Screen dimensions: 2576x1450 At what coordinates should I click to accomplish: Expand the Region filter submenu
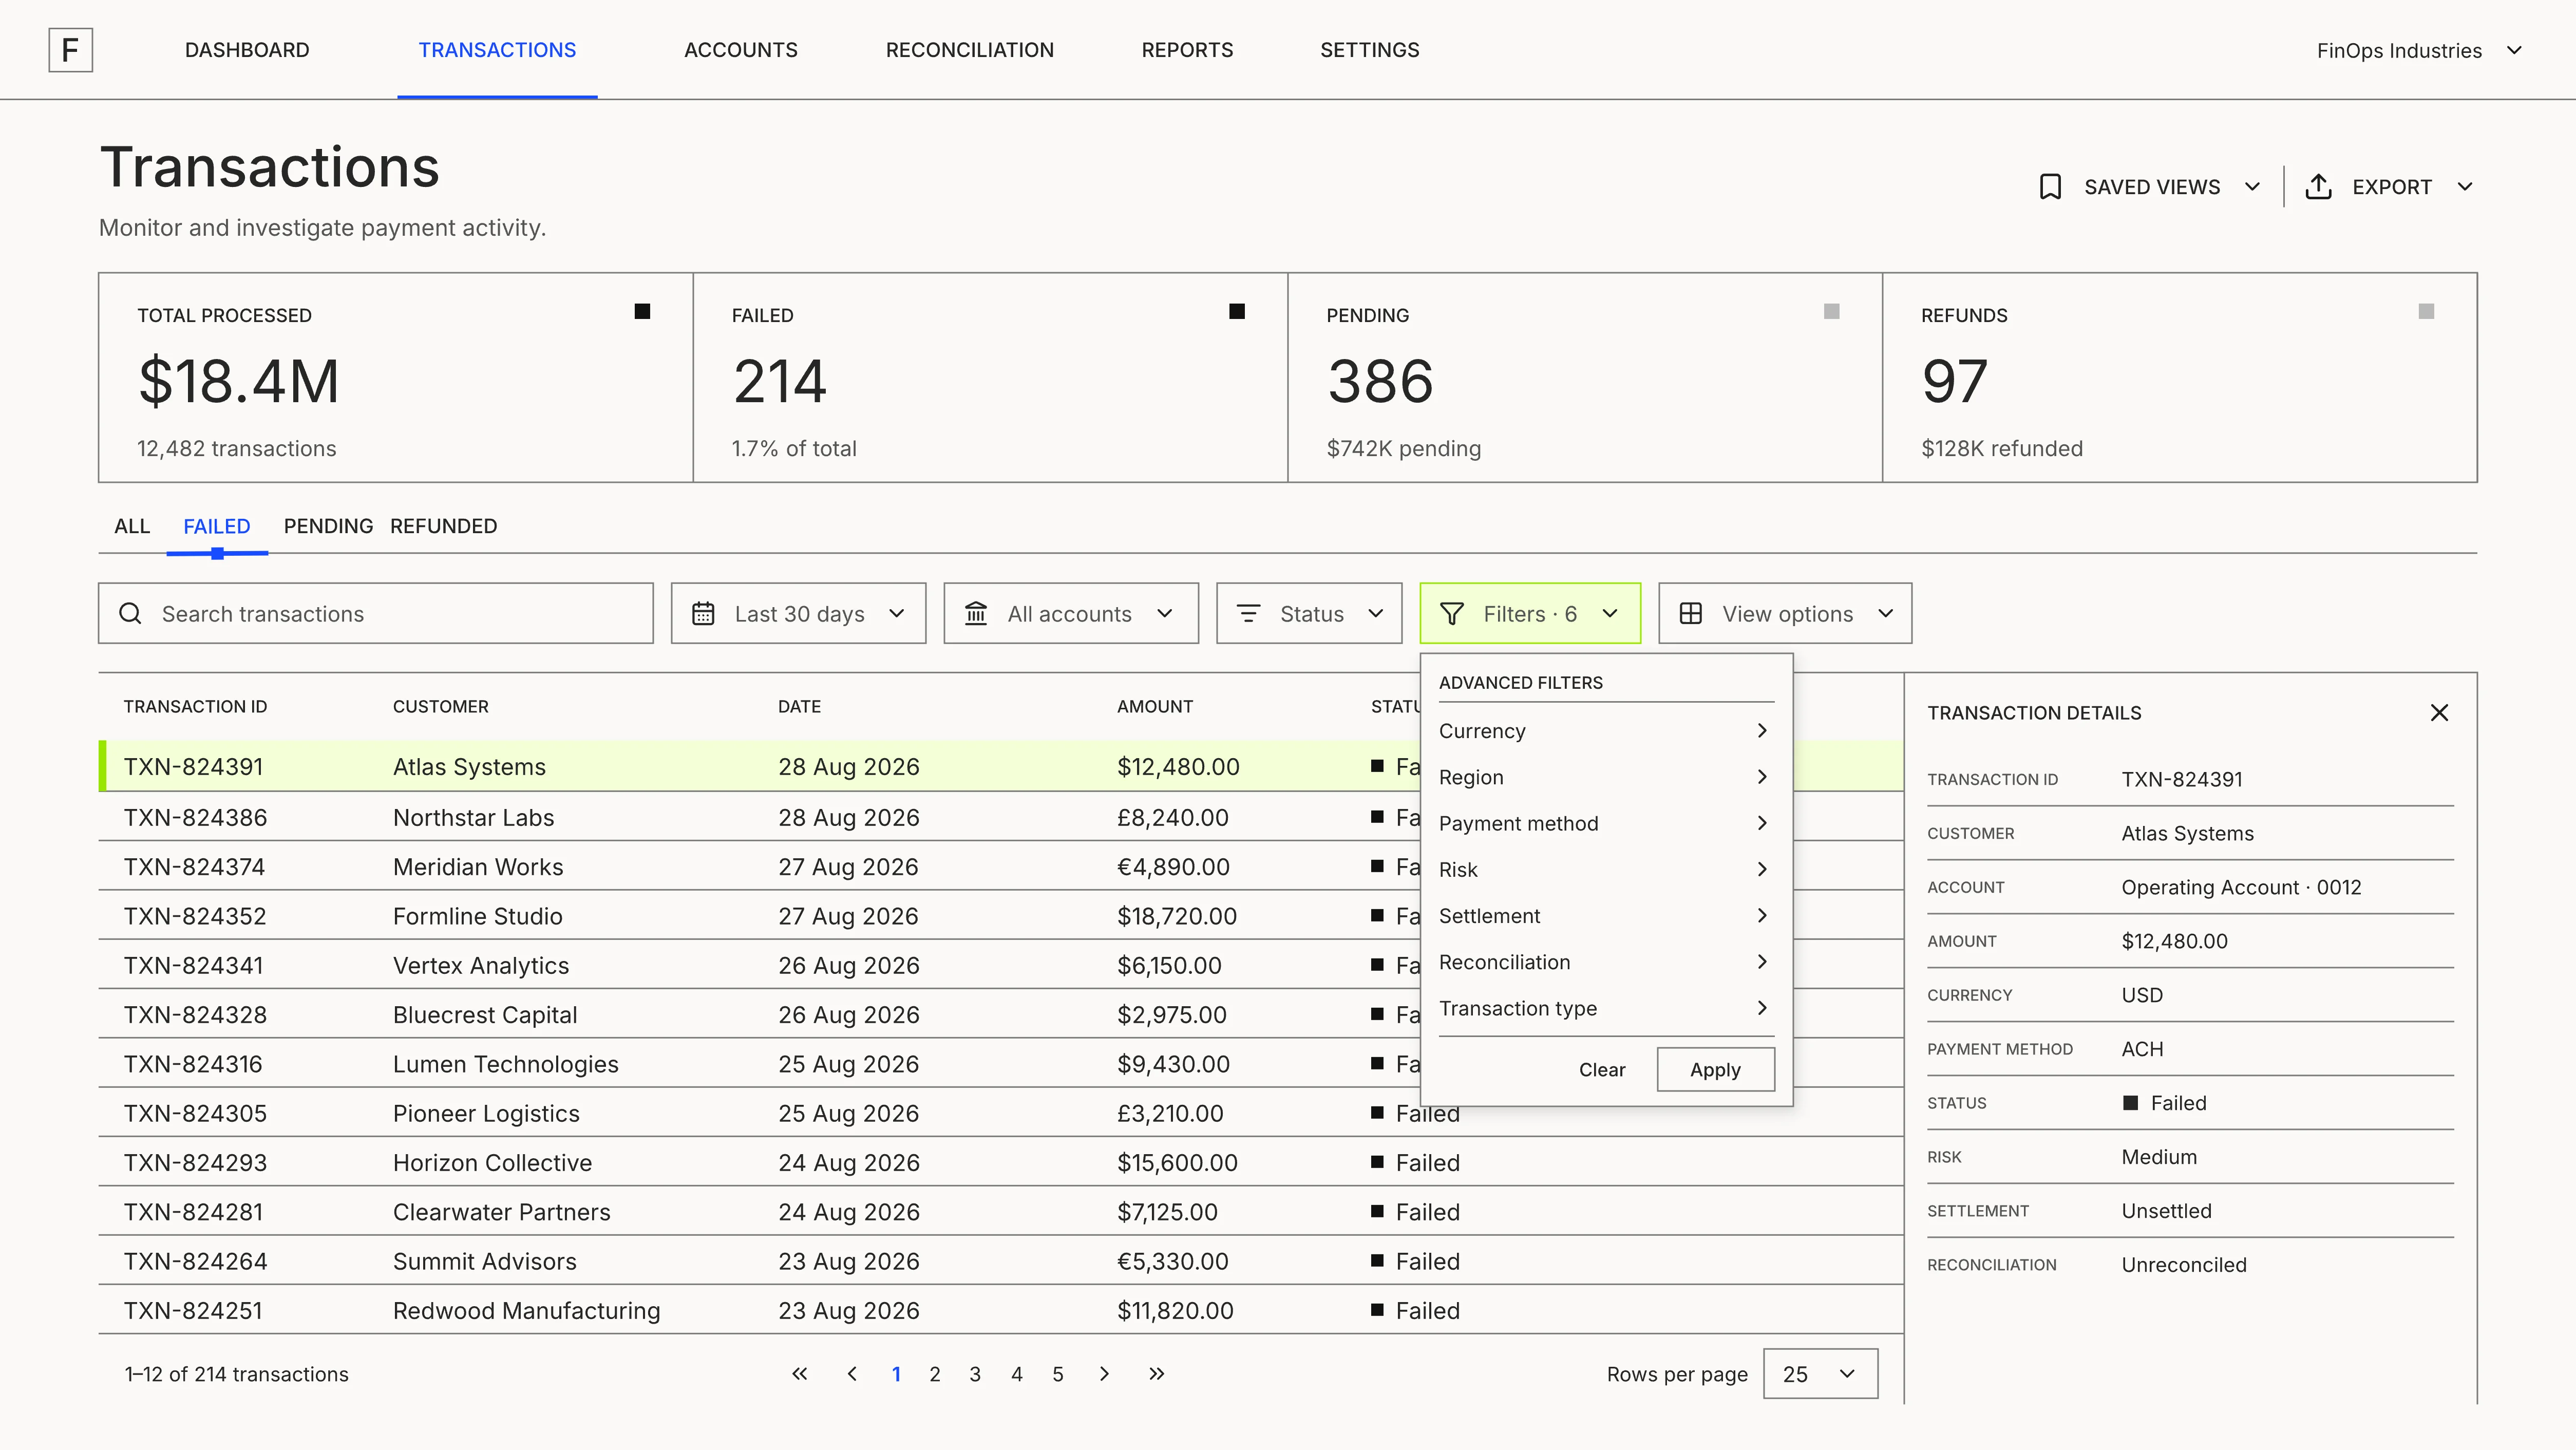pyautogui.click(x=1605, y=776)
